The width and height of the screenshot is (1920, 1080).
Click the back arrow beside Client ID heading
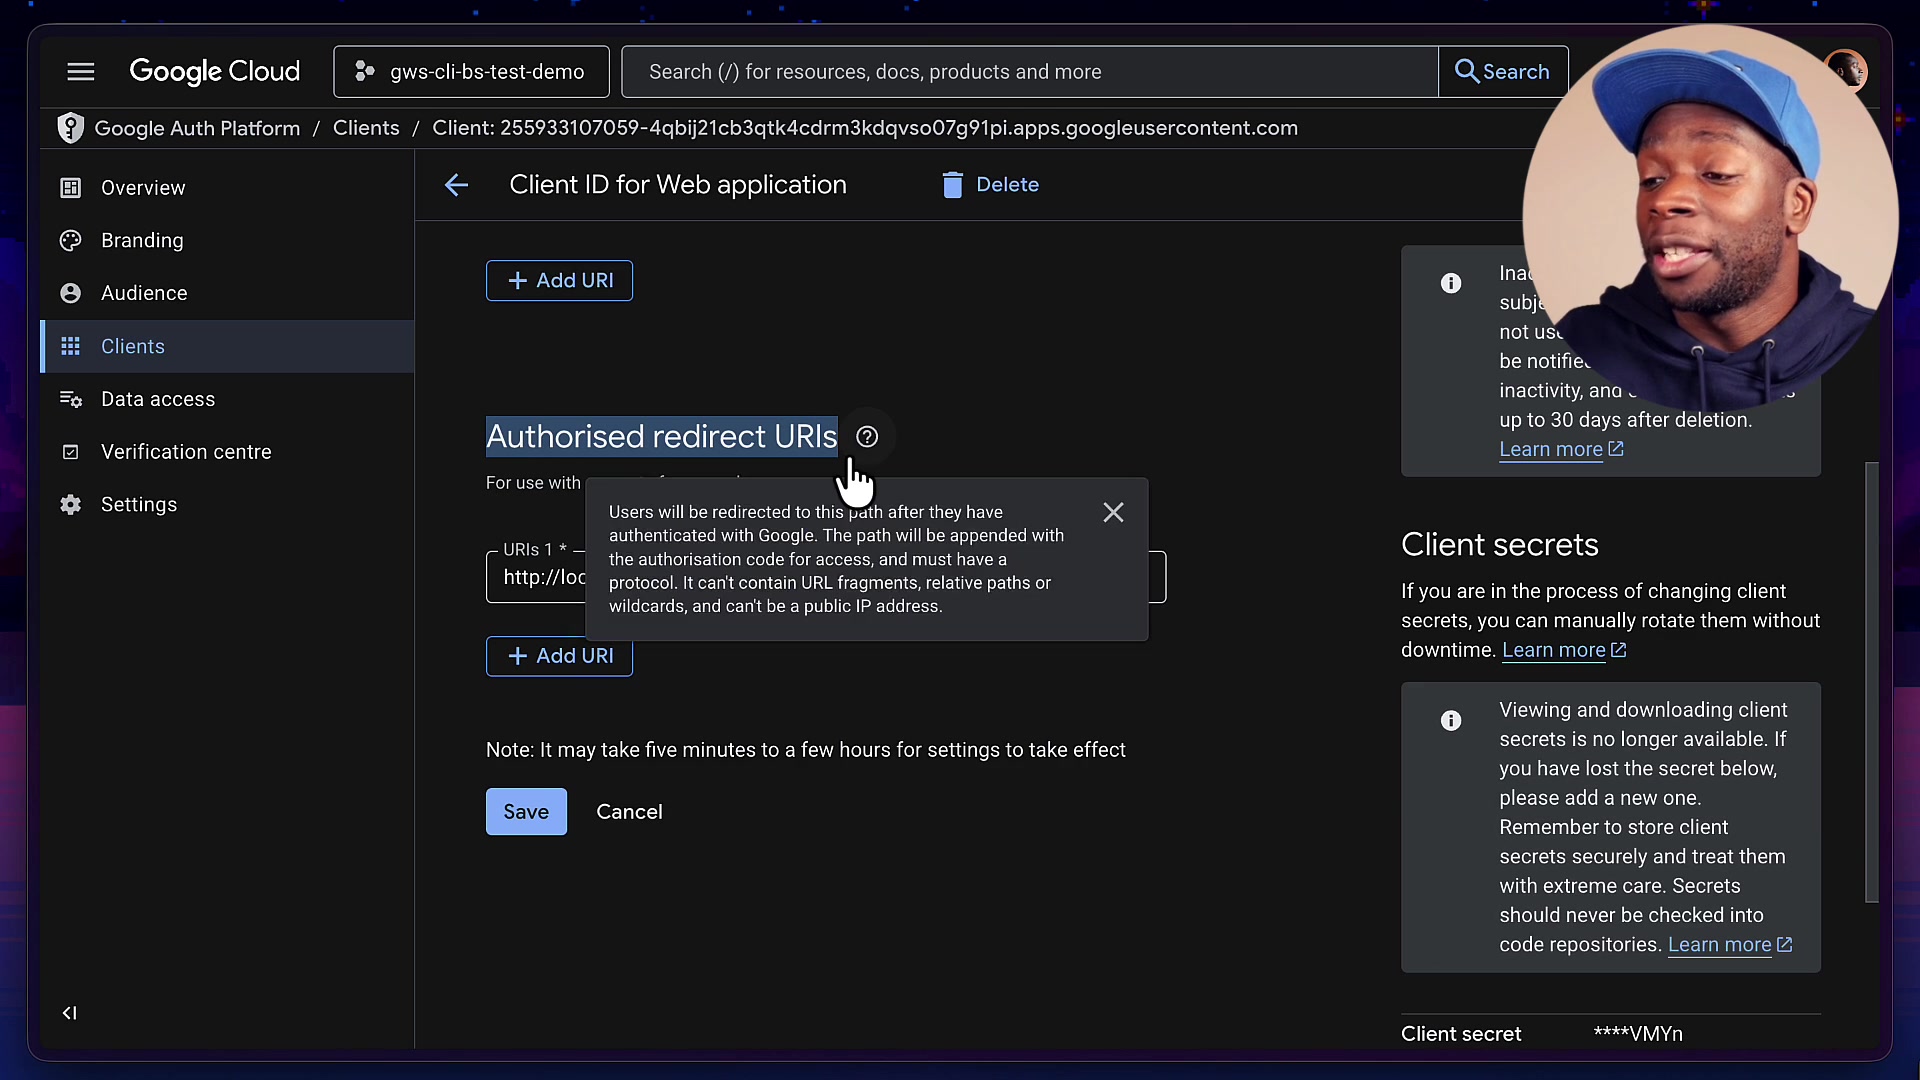tap(456, 185)
